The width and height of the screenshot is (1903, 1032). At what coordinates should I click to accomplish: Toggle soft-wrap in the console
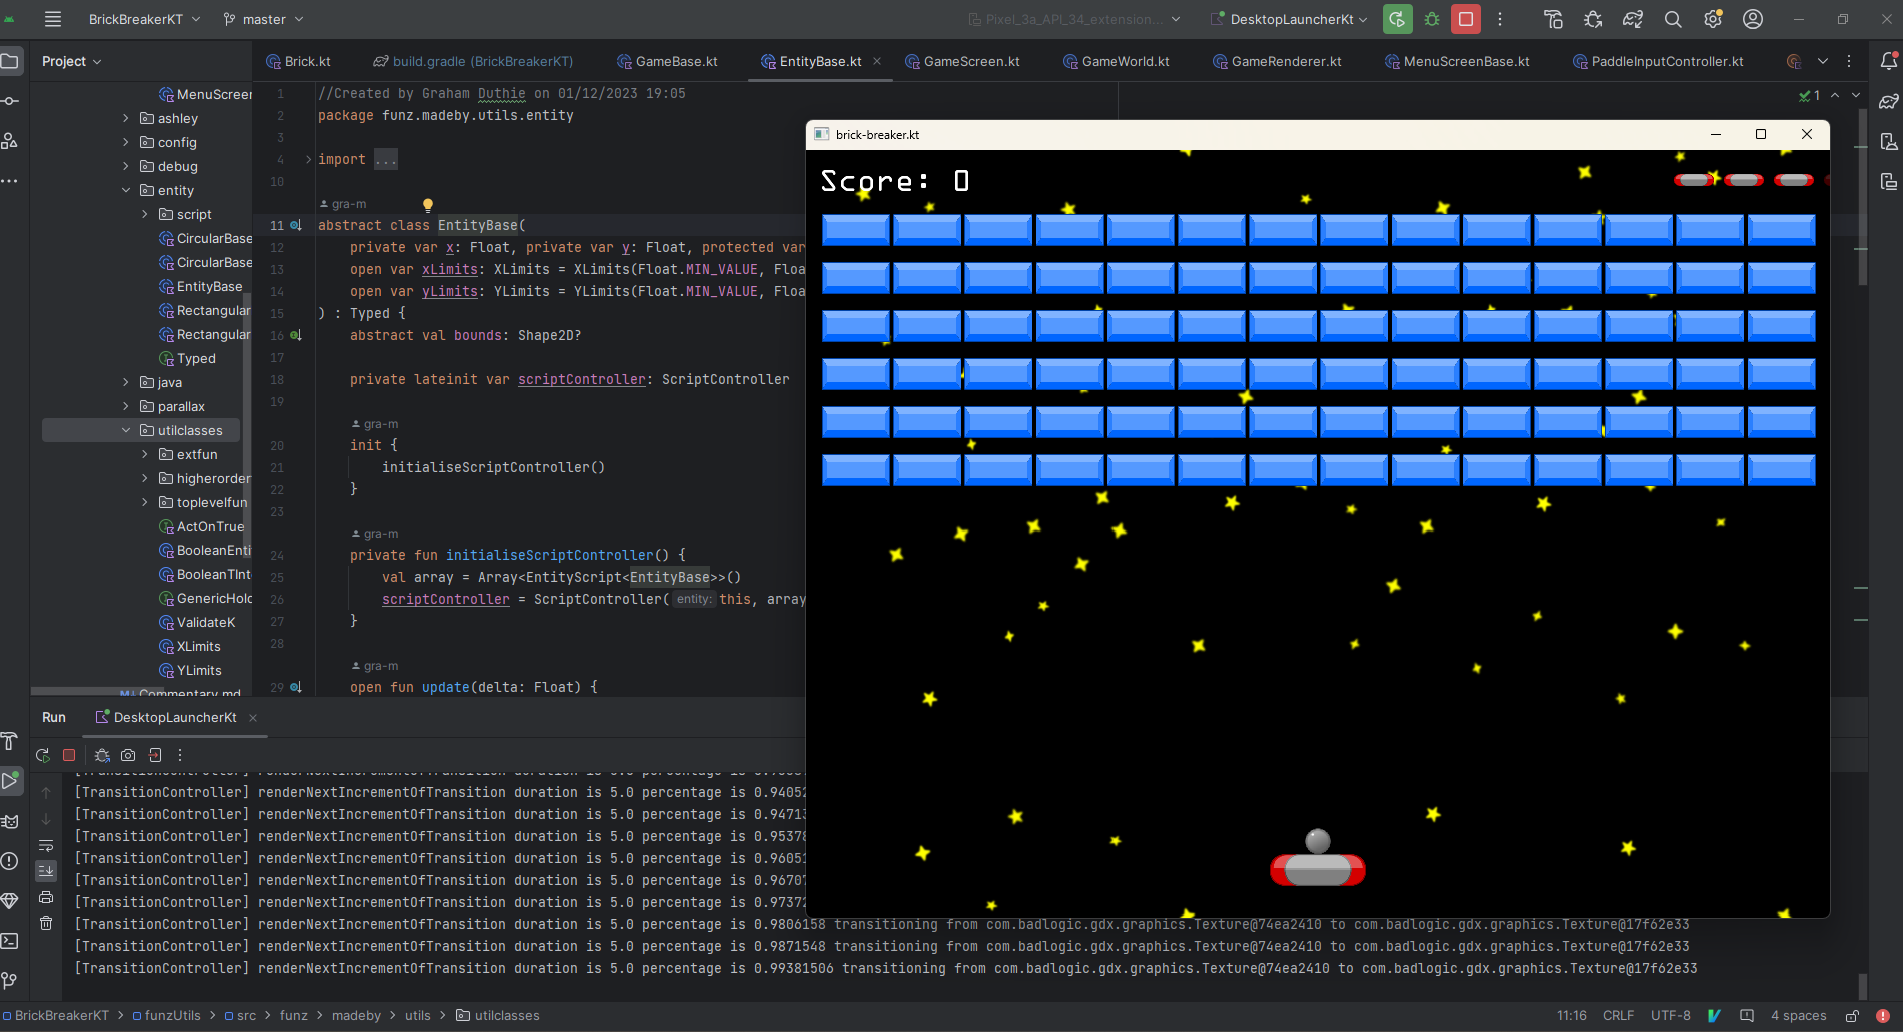click(x=46, y=846)
